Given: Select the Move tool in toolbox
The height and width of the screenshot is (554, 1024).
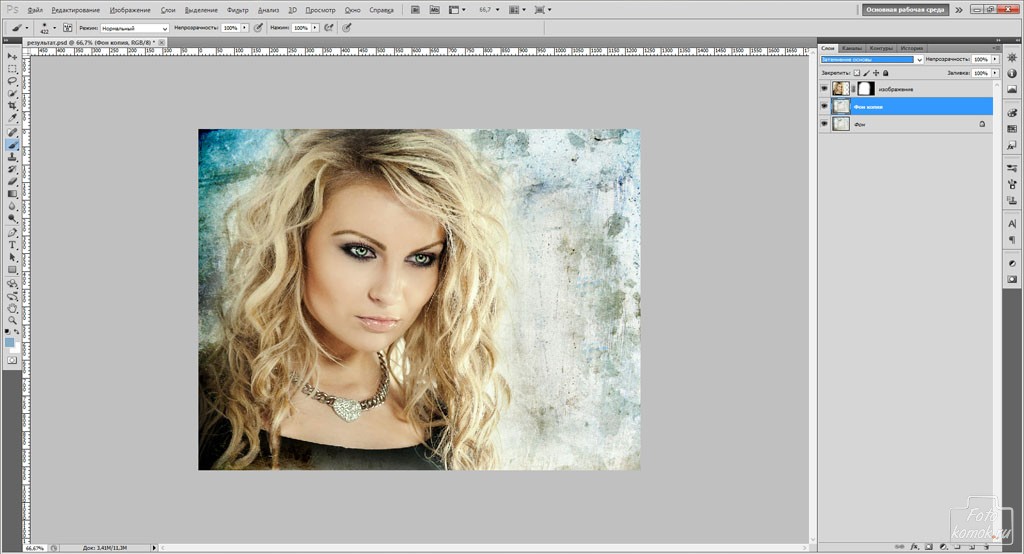Looking at the screenshot, I should click(x=12, y=56).
